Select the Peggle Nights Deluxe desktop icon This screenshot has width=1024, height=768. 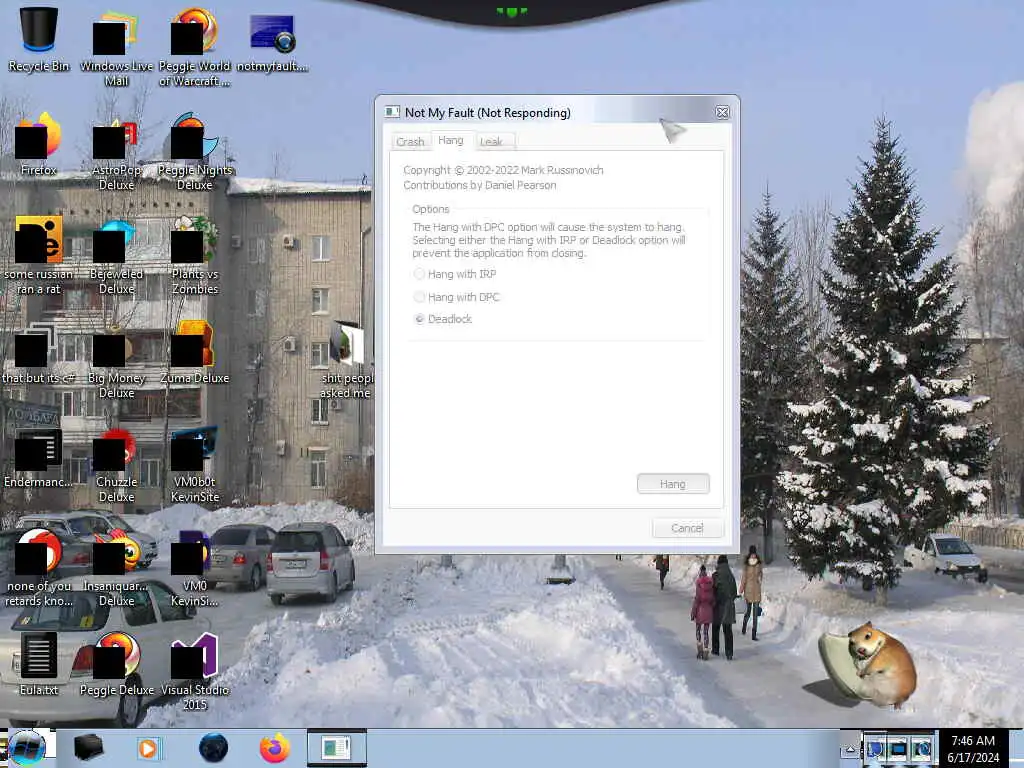point(195,152)
